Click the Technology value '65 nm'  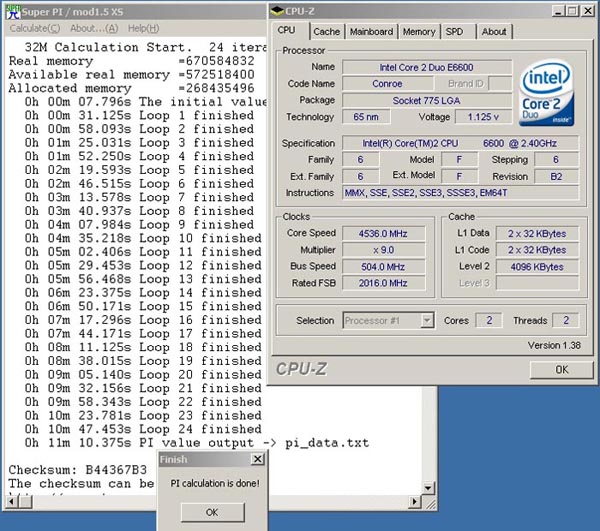[366, 117]
